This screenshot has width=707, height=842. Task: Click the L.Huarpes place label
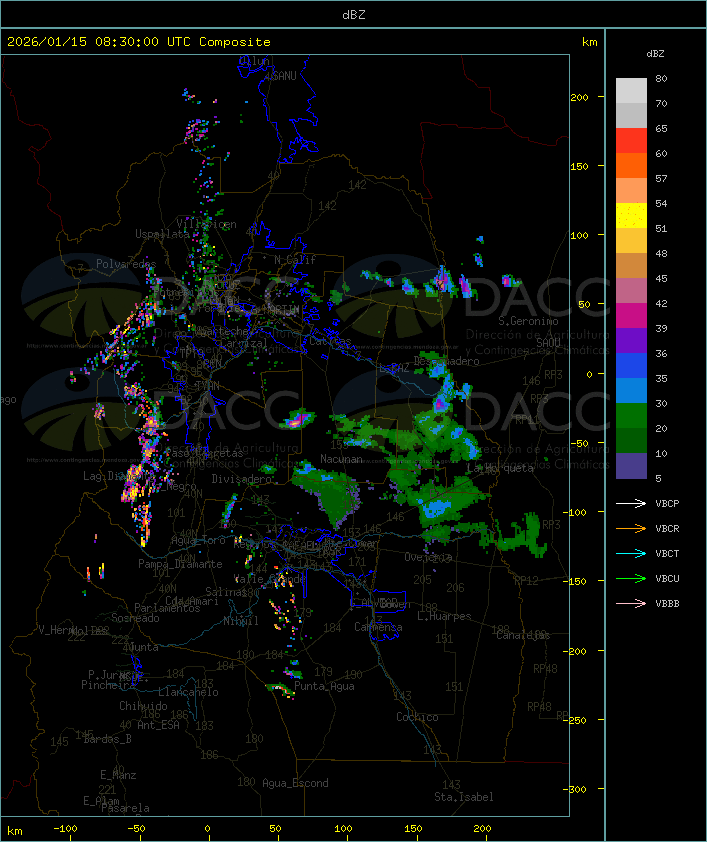[x=444, y=616]
